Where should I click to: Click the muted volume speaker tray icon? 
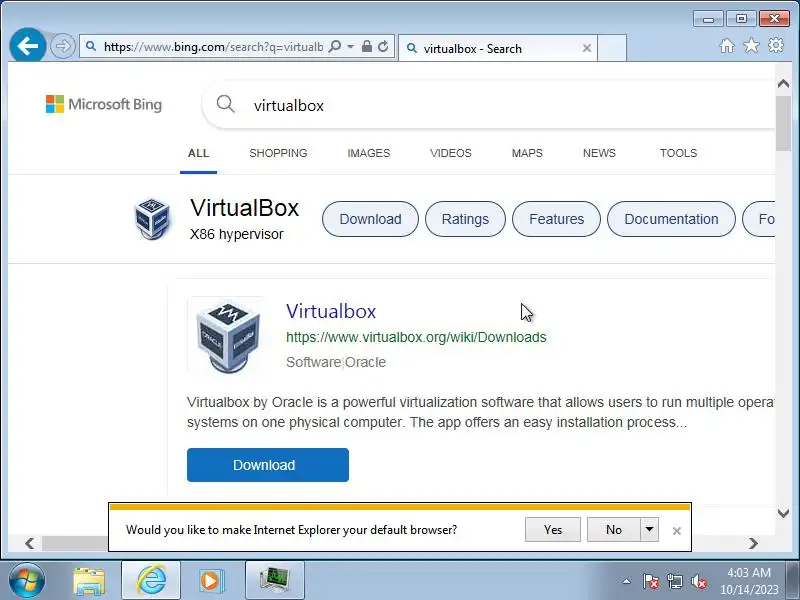pyautogui.click(x=698, y=581)
